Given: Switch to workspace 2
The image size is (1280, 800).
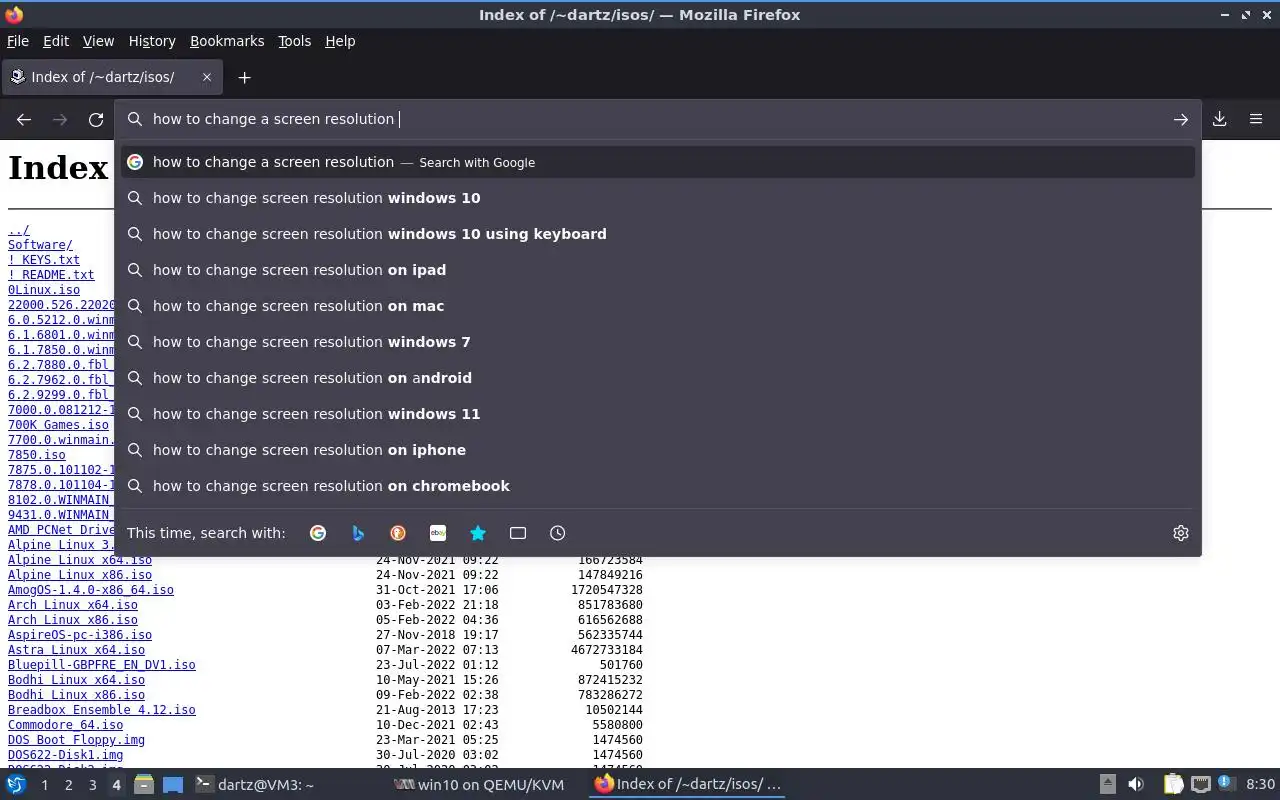Looking at the screenshot, I should [68, 785].
